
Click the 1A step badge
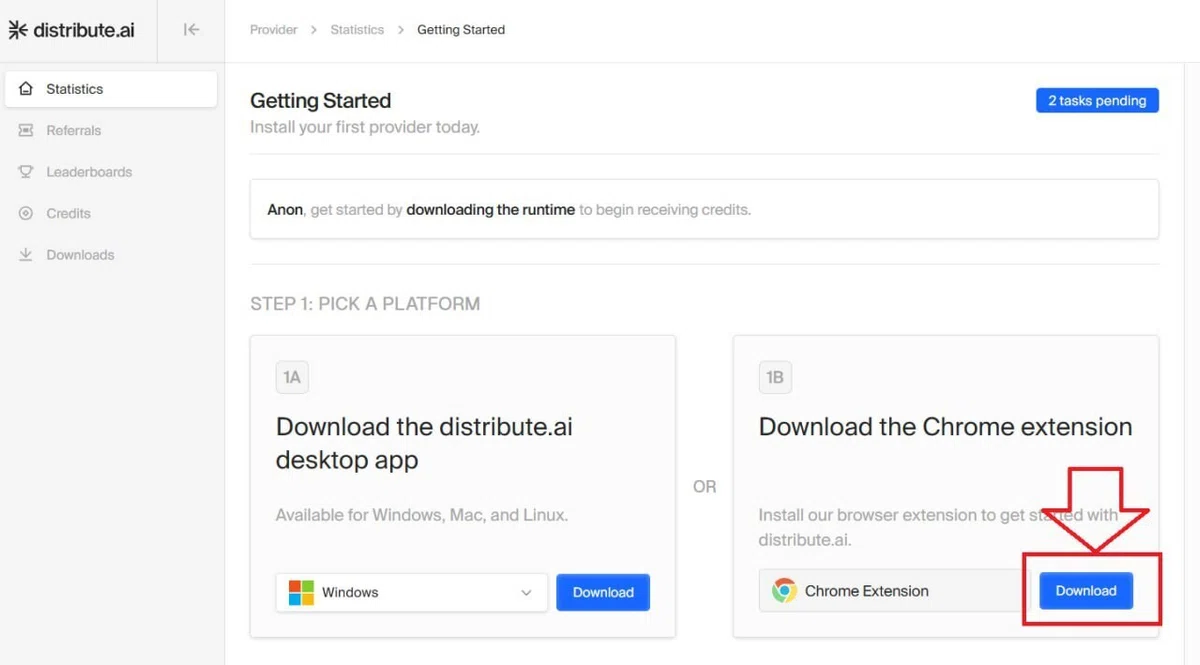coord(292,377)
